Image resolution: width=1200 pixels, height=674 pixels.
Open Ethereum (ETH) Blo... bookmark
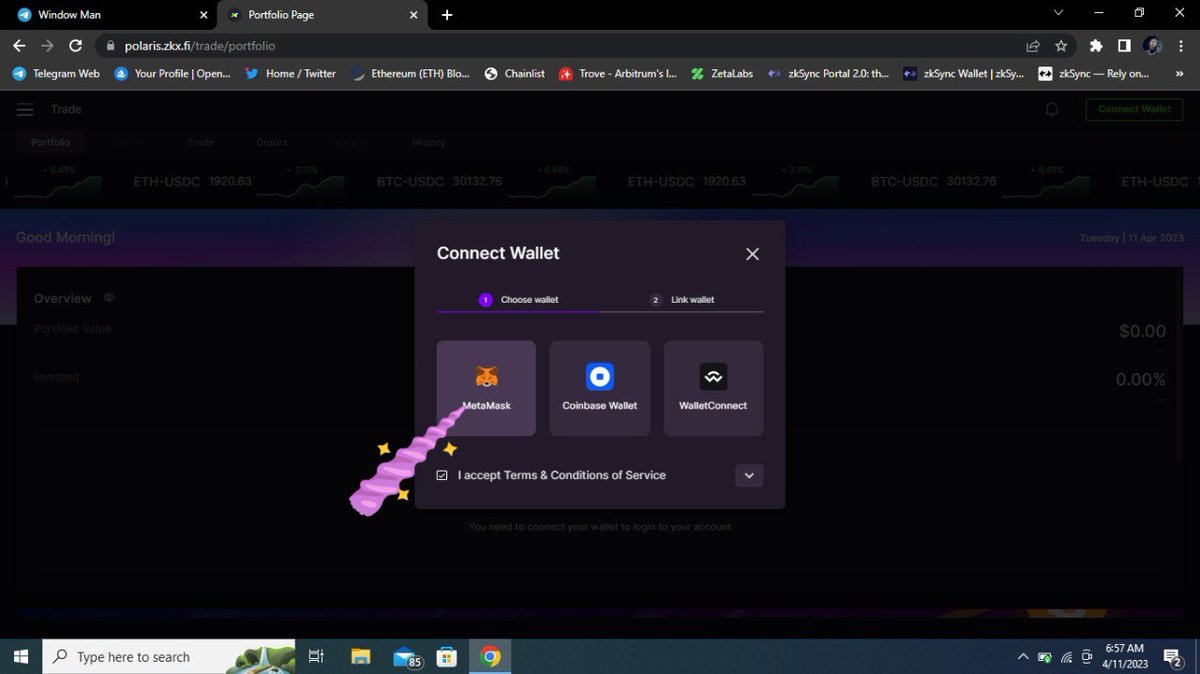point(410,73)
